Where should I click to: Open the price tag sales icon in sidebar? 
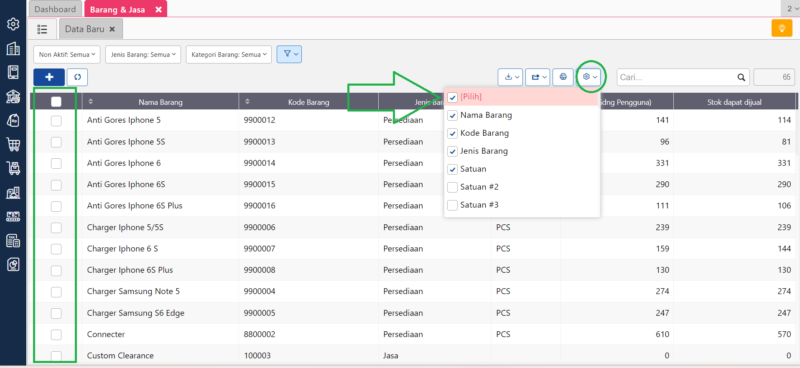[x=13, y=120]
